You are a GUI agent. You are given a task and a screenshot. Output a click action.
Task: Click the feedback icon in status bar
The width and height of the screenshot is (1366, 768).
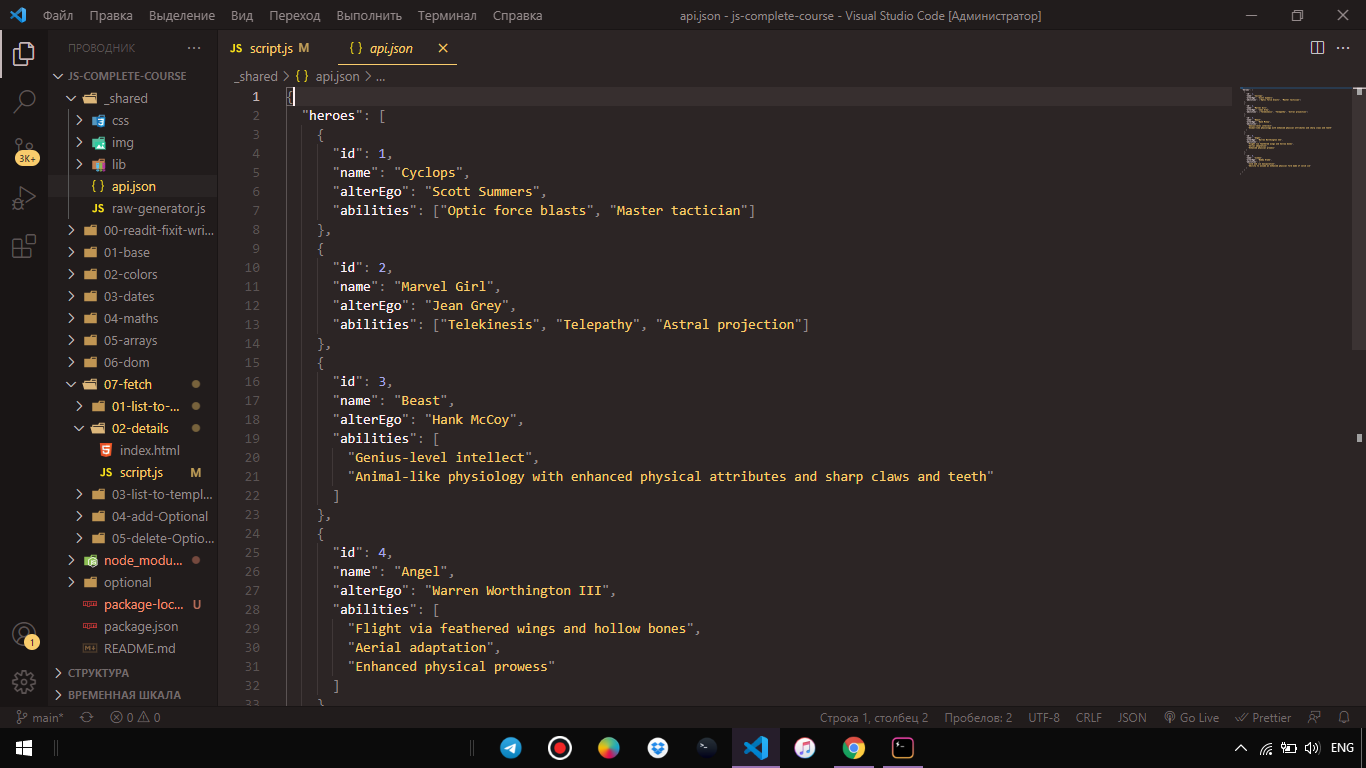click(x=1315, y=718)
